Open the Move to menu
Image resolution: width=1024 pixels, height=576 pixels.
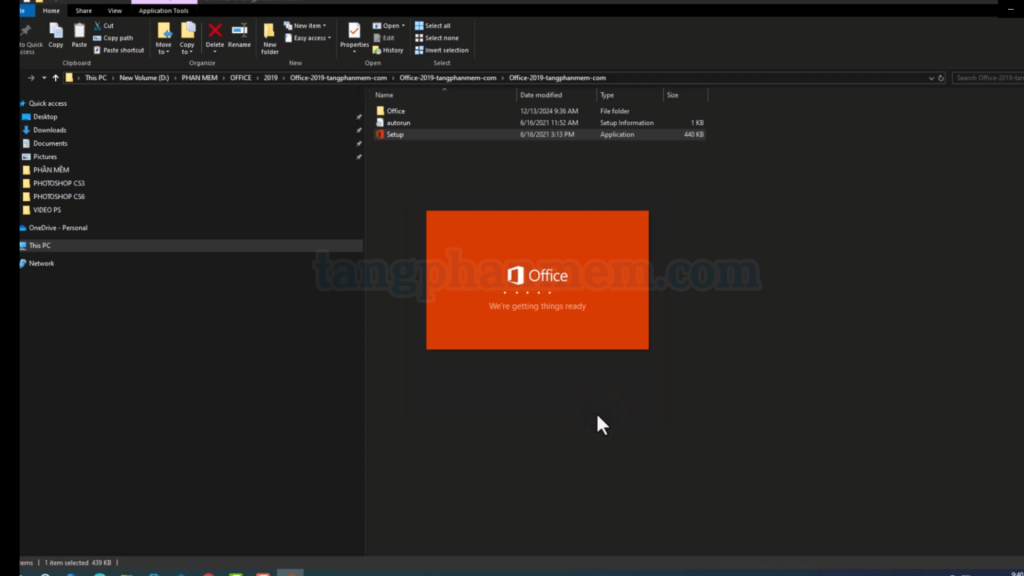coord(163,38)
